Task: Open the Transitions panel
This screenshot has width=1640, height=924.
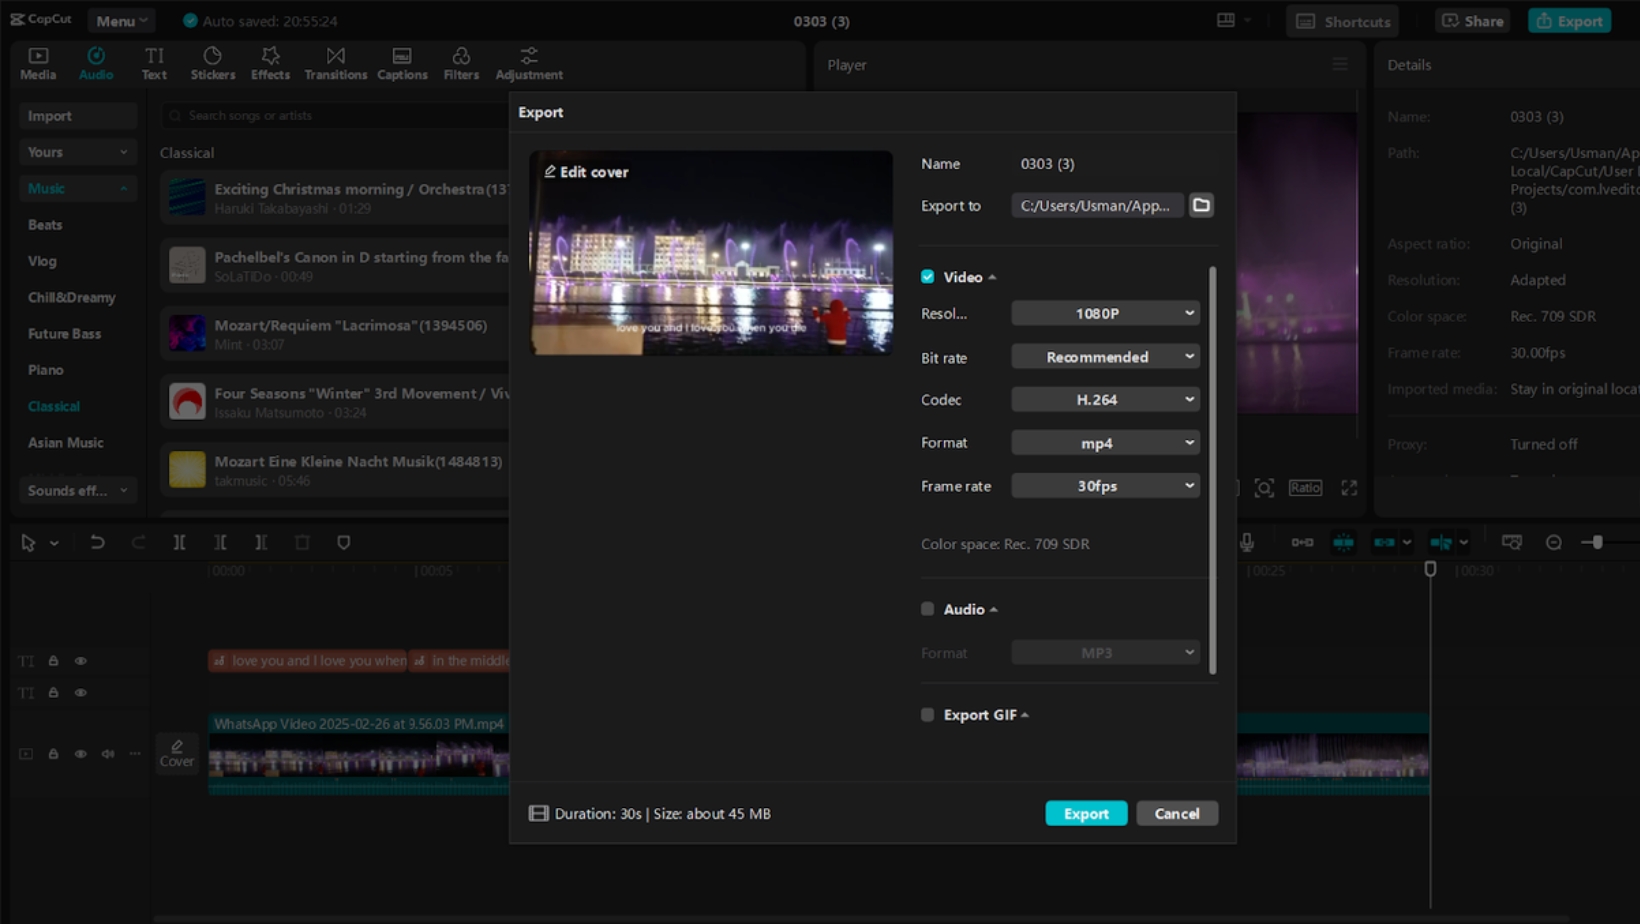Action: click(335, 63)
